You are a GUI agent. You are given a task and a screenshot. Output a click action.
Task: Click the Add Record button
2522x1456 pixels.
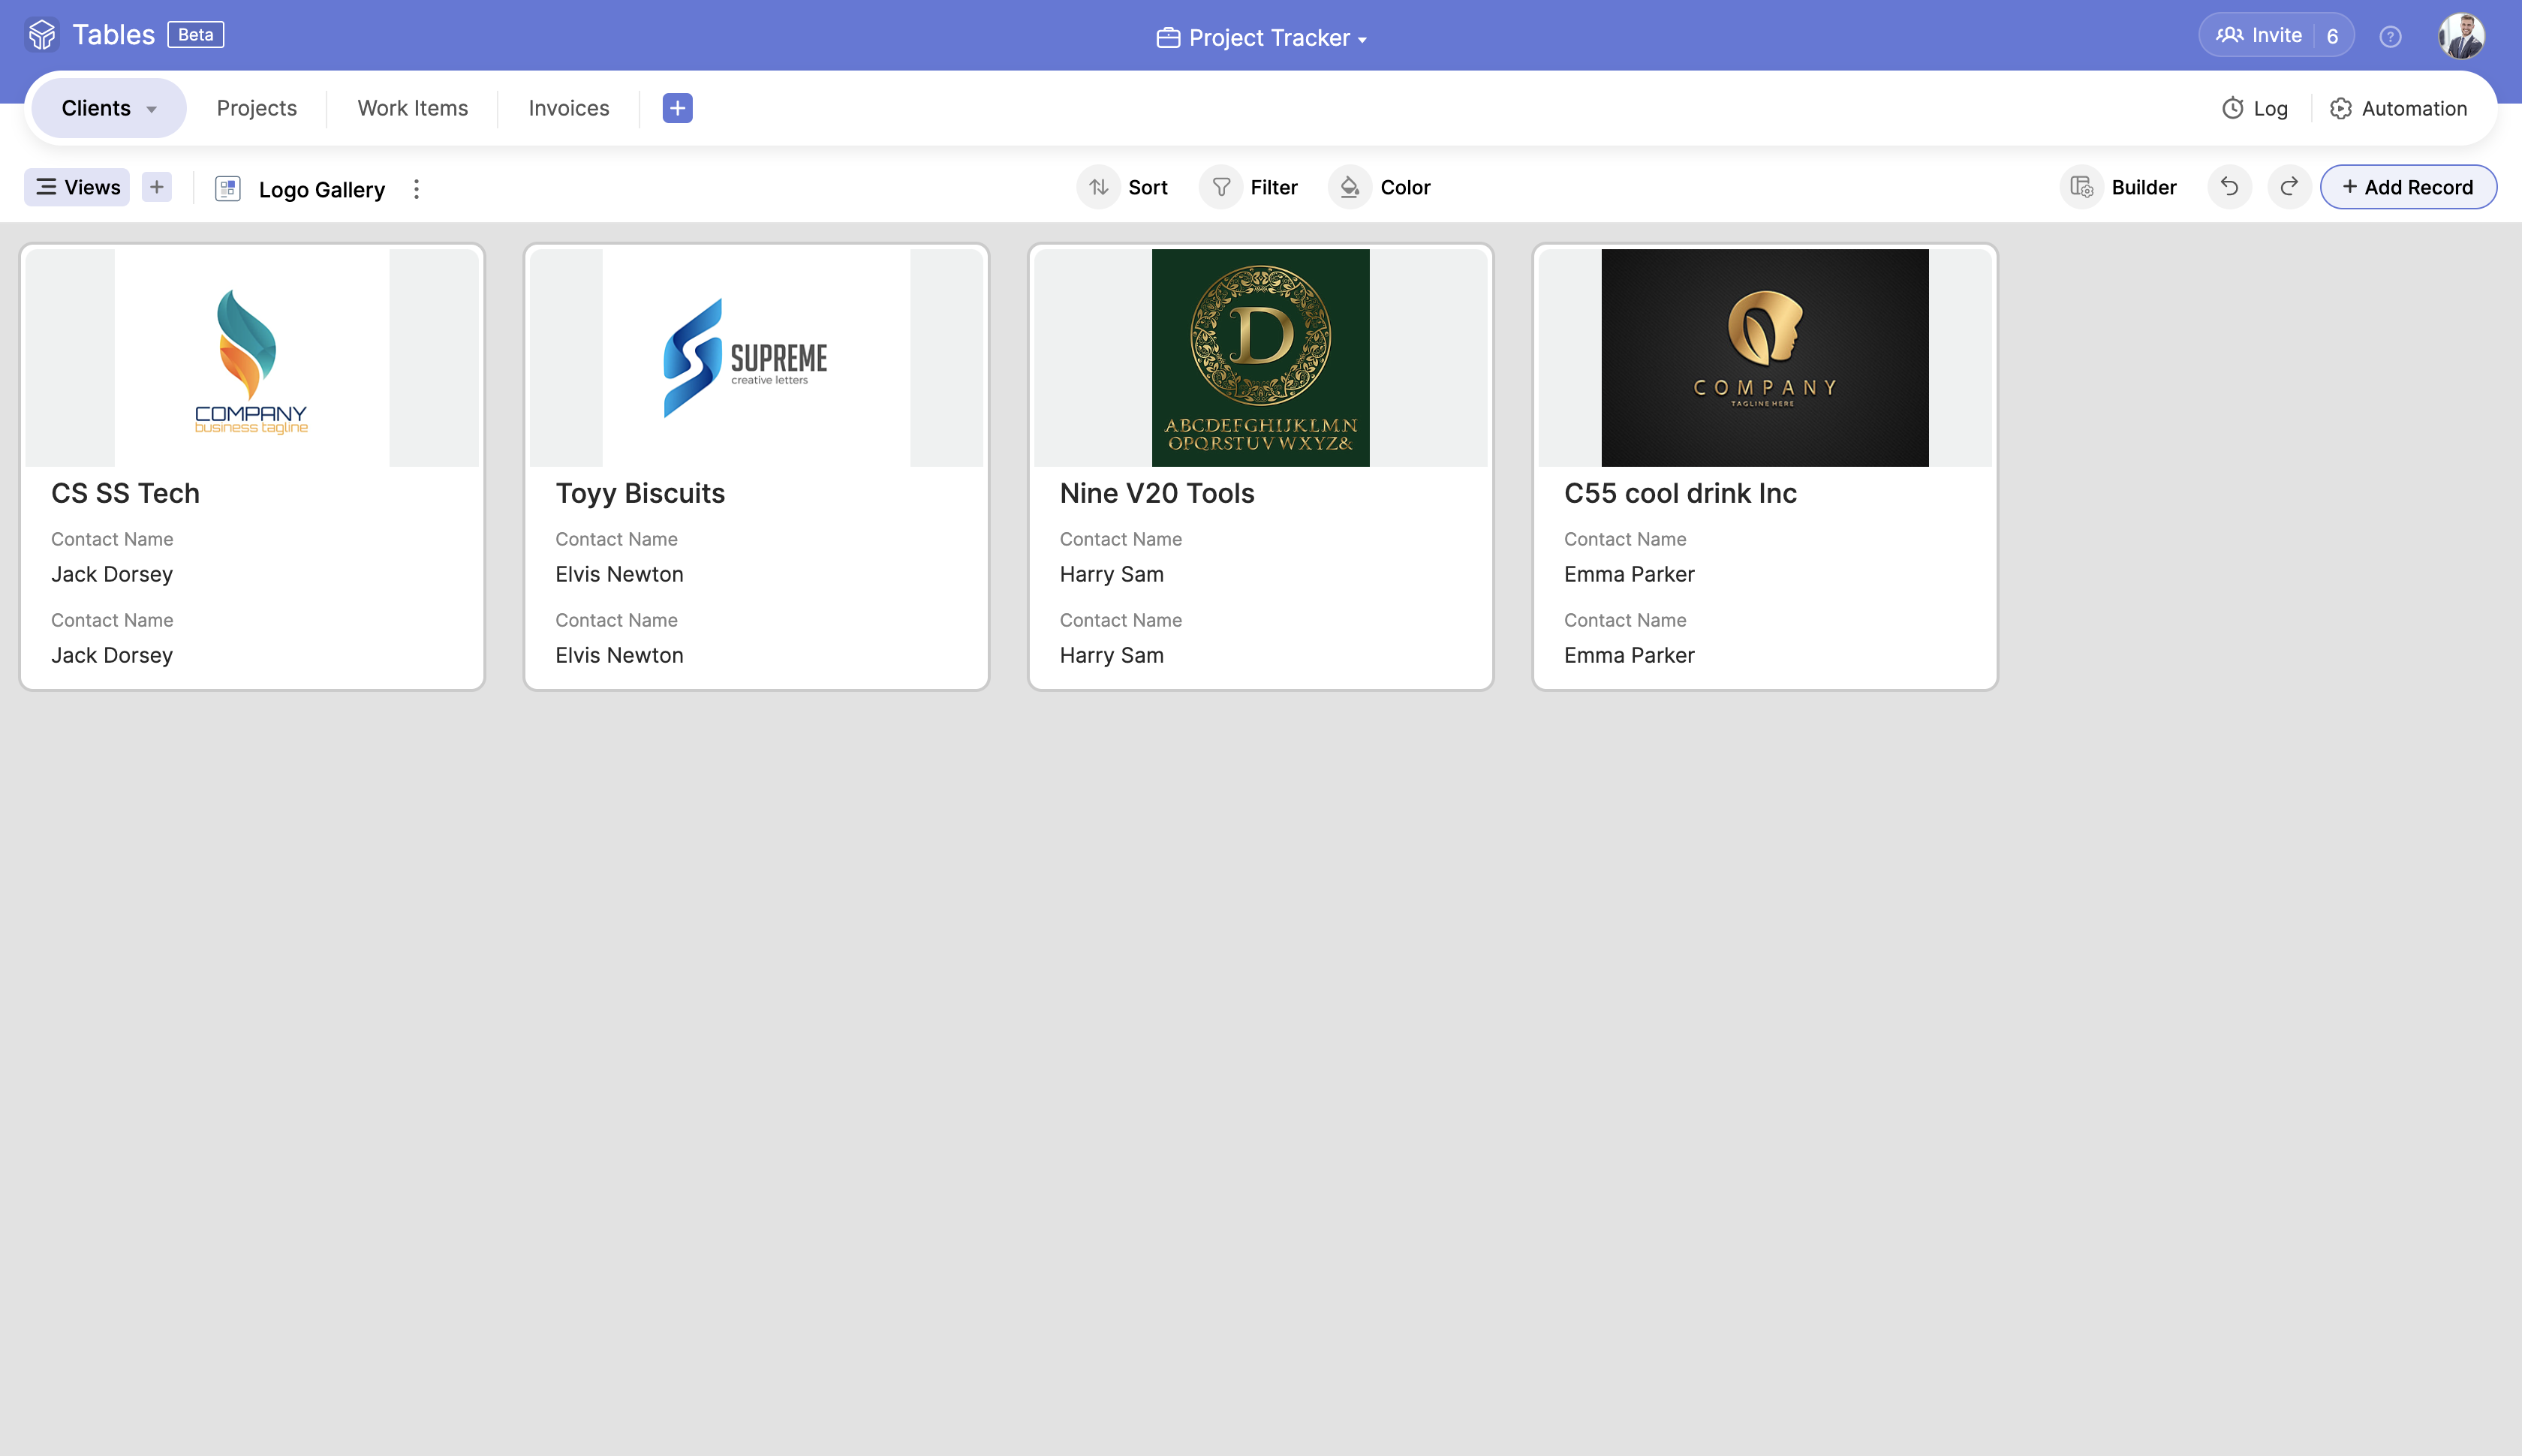[x=2408, y=187]
